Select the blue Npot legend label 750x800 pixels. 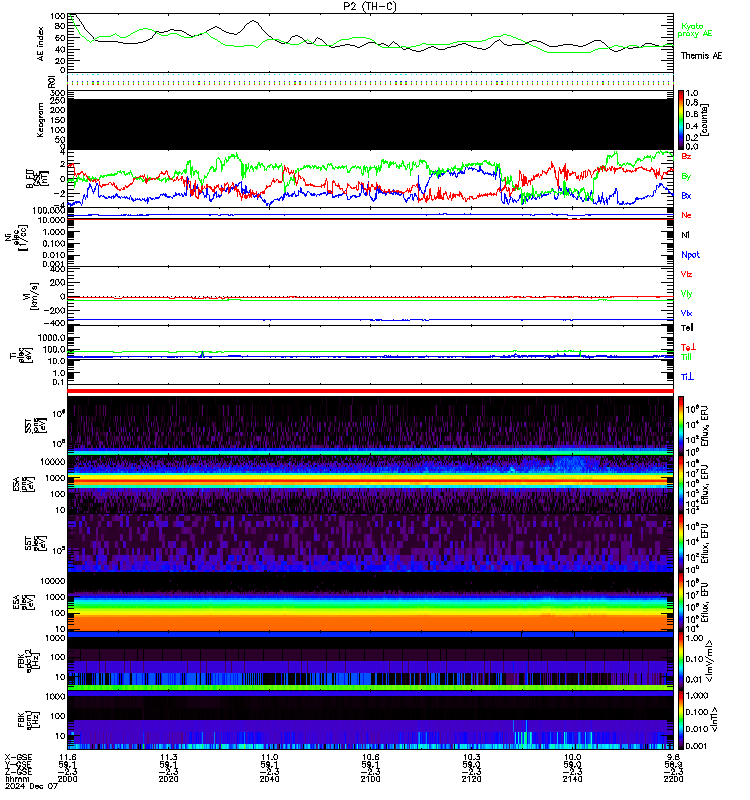coord(690,255)
